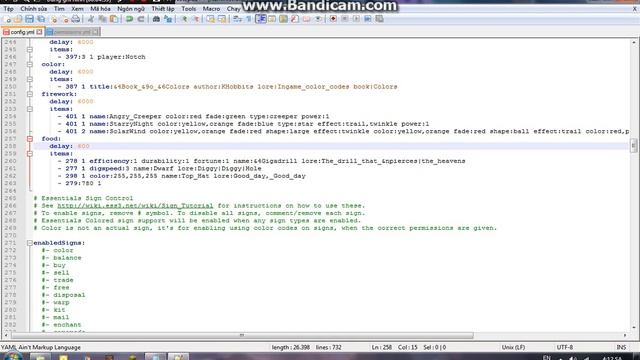
Task: Click the Close All documents toolbar icon
Action: click(65, 19)
